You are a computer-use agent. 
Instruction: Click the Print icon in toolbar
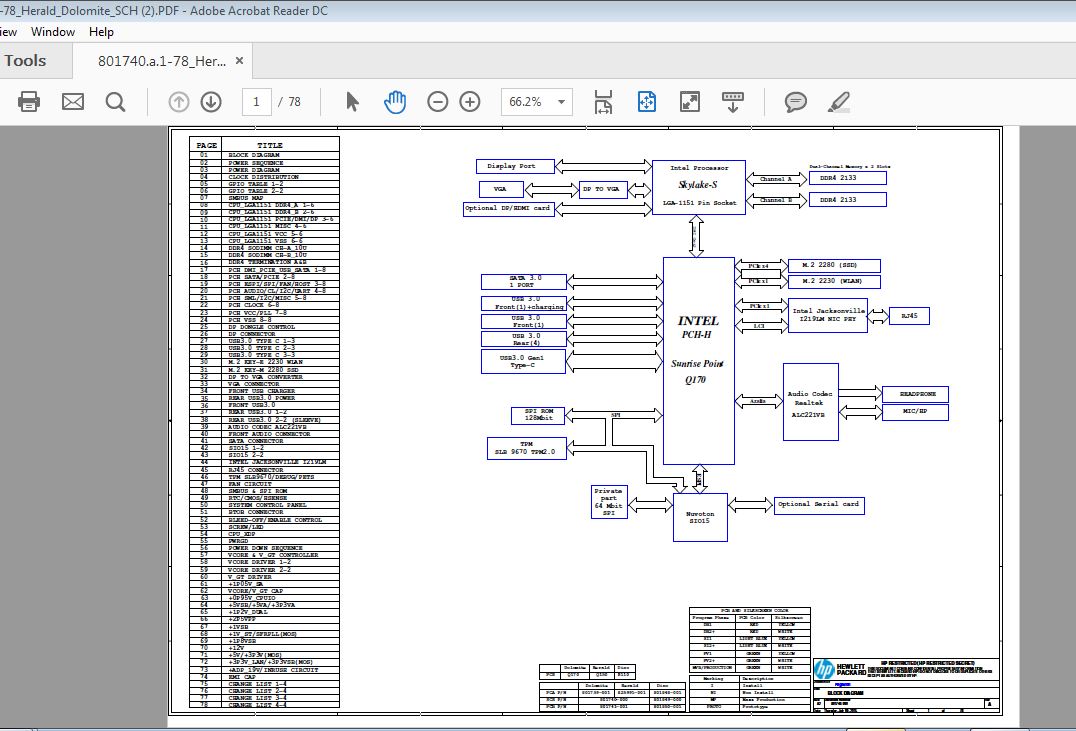[x=29, y=102]
